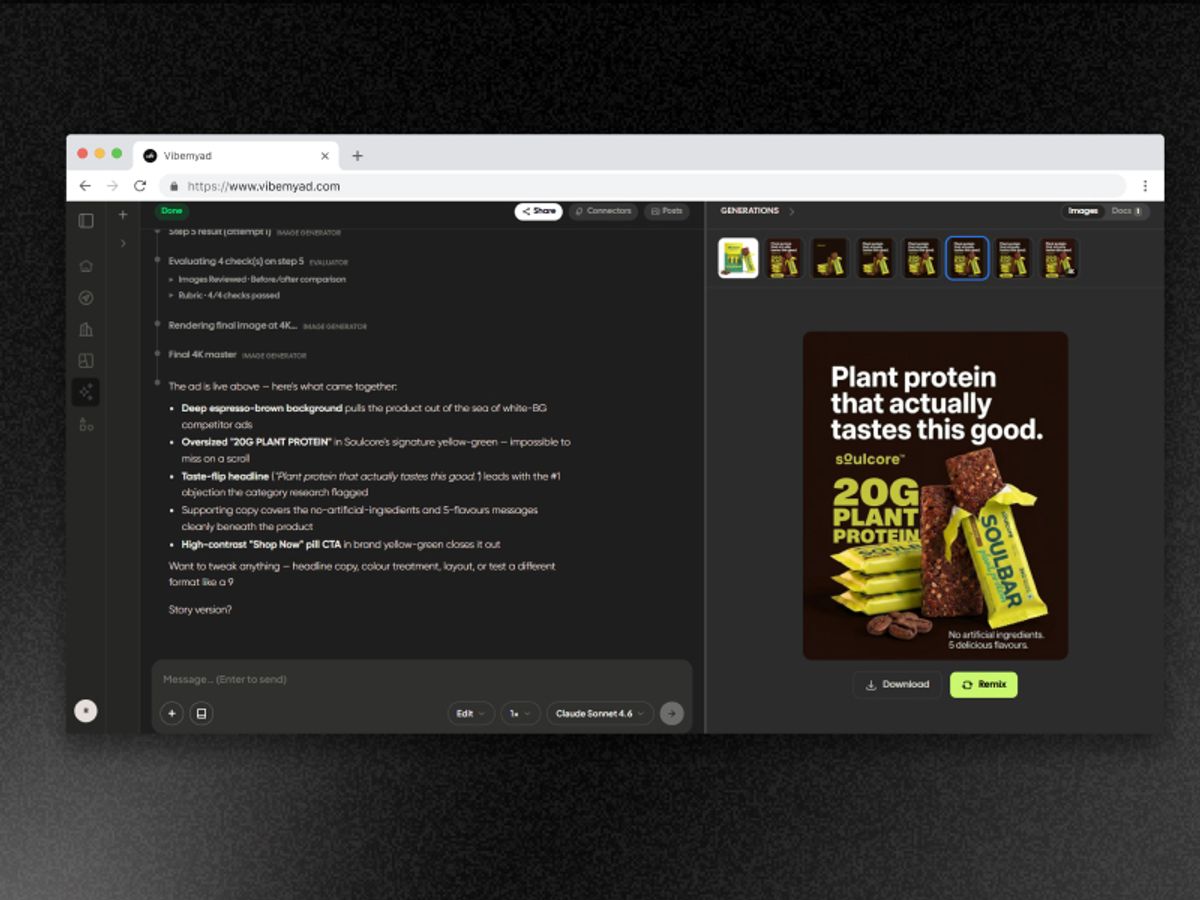Open the Edit mode dropdown

(471, 713)
